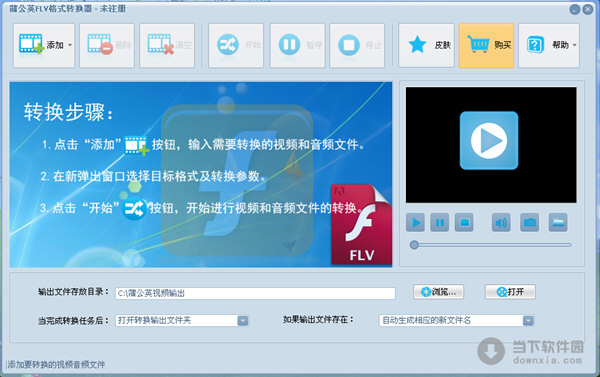The height and width of the screenshot is (377, 600).
Task: Open the 如果输出文件存在 dropdown
Action: click(x=457, y=320)
